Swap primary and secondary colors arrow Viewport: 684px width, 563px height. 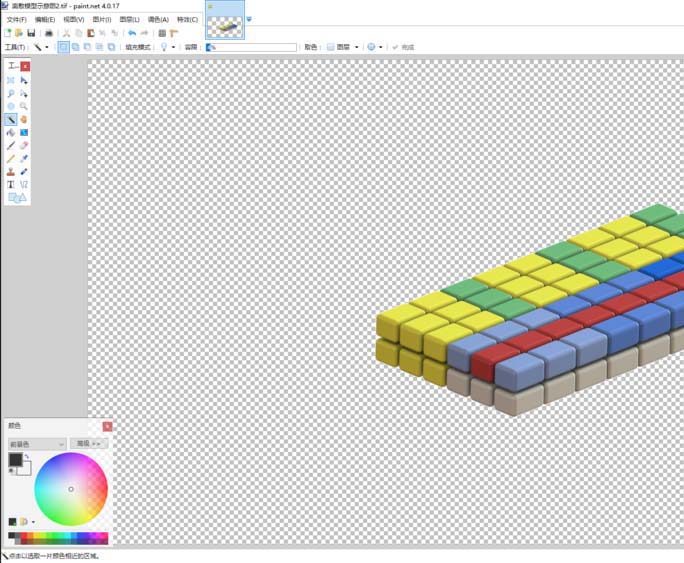27,457
